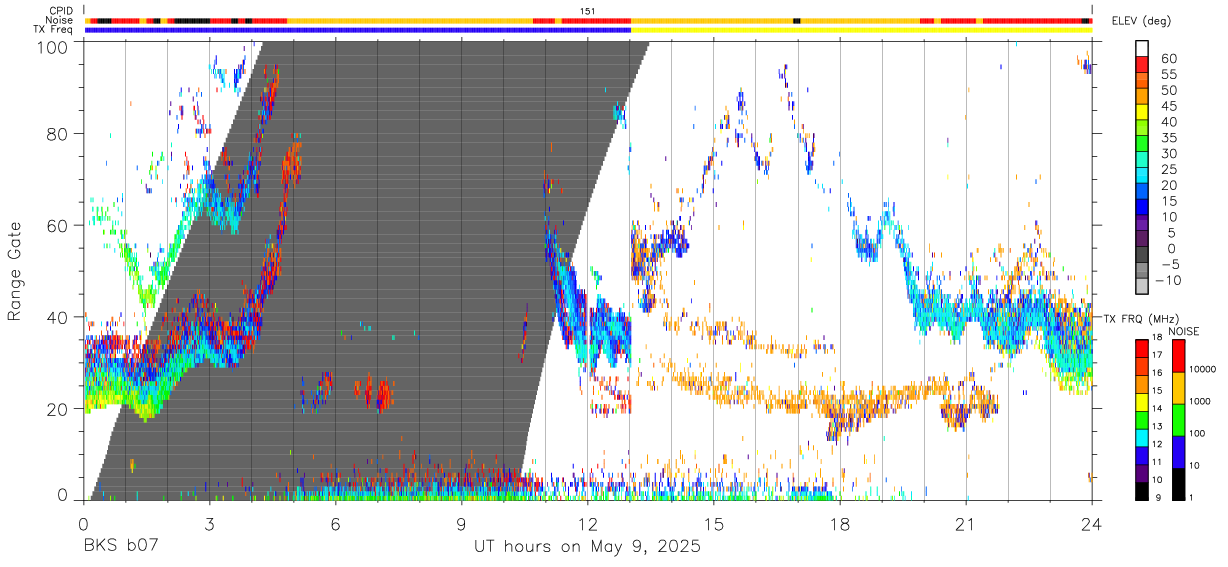Click the range gate 60 y-axis label
Image resolution: width=1228 pixels, height=567 pixels.
tap(59, 225)
